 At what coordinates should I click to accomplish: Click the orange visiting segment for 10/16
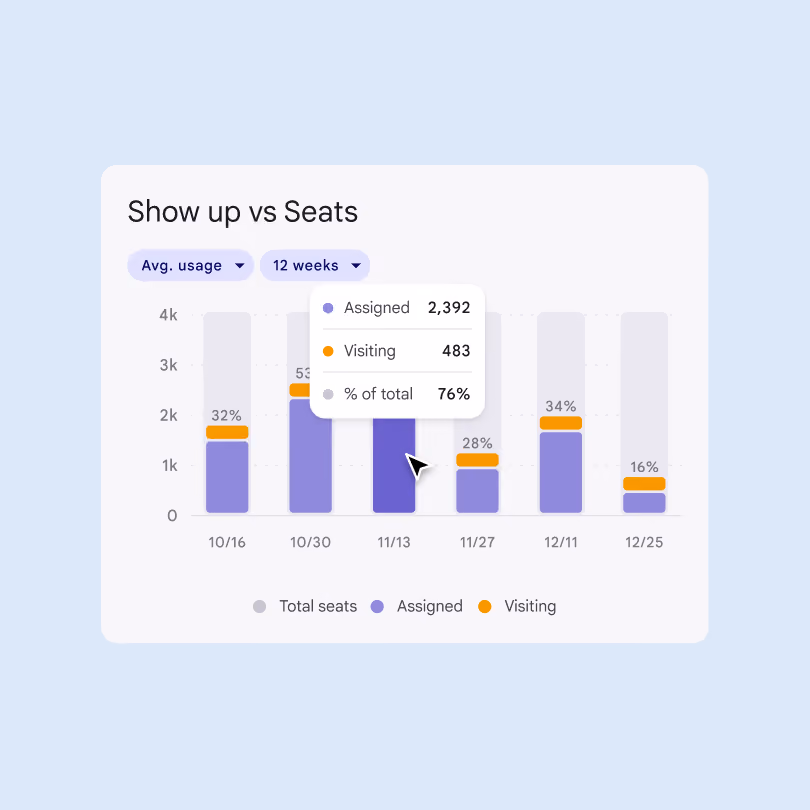pos(227,432)
